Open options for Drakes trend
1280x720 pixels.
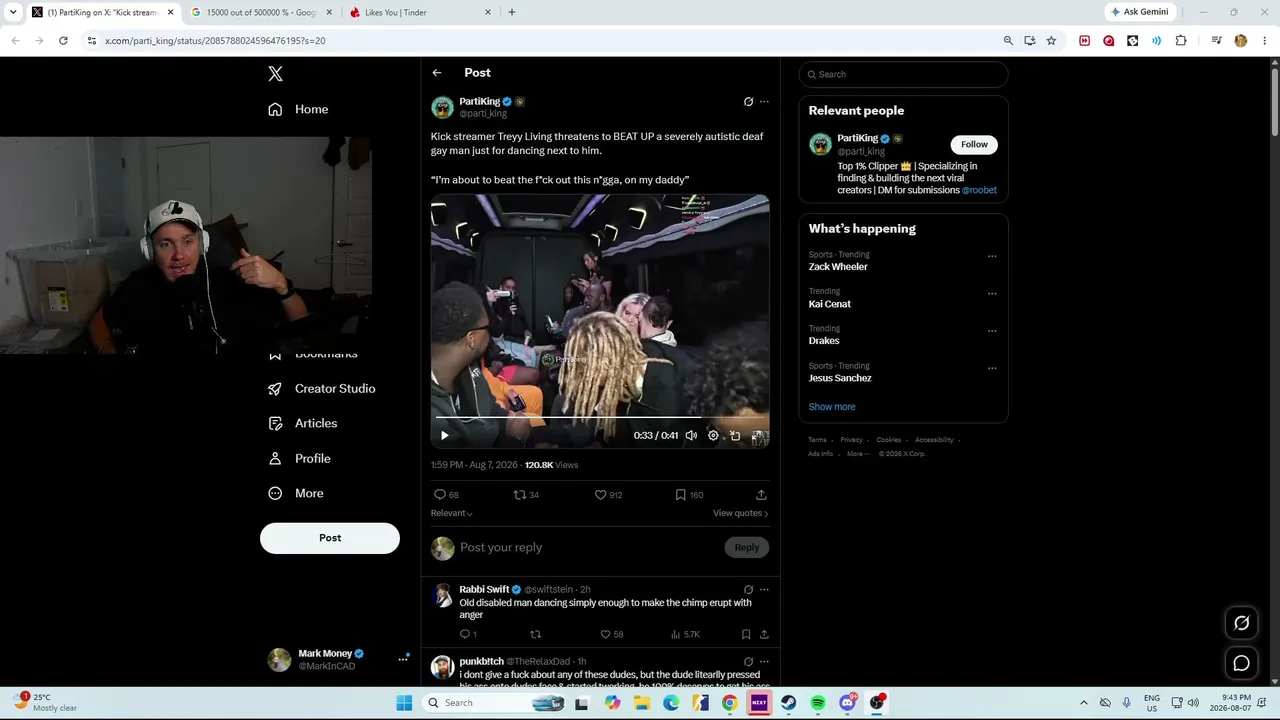click(x=992, y=330)
